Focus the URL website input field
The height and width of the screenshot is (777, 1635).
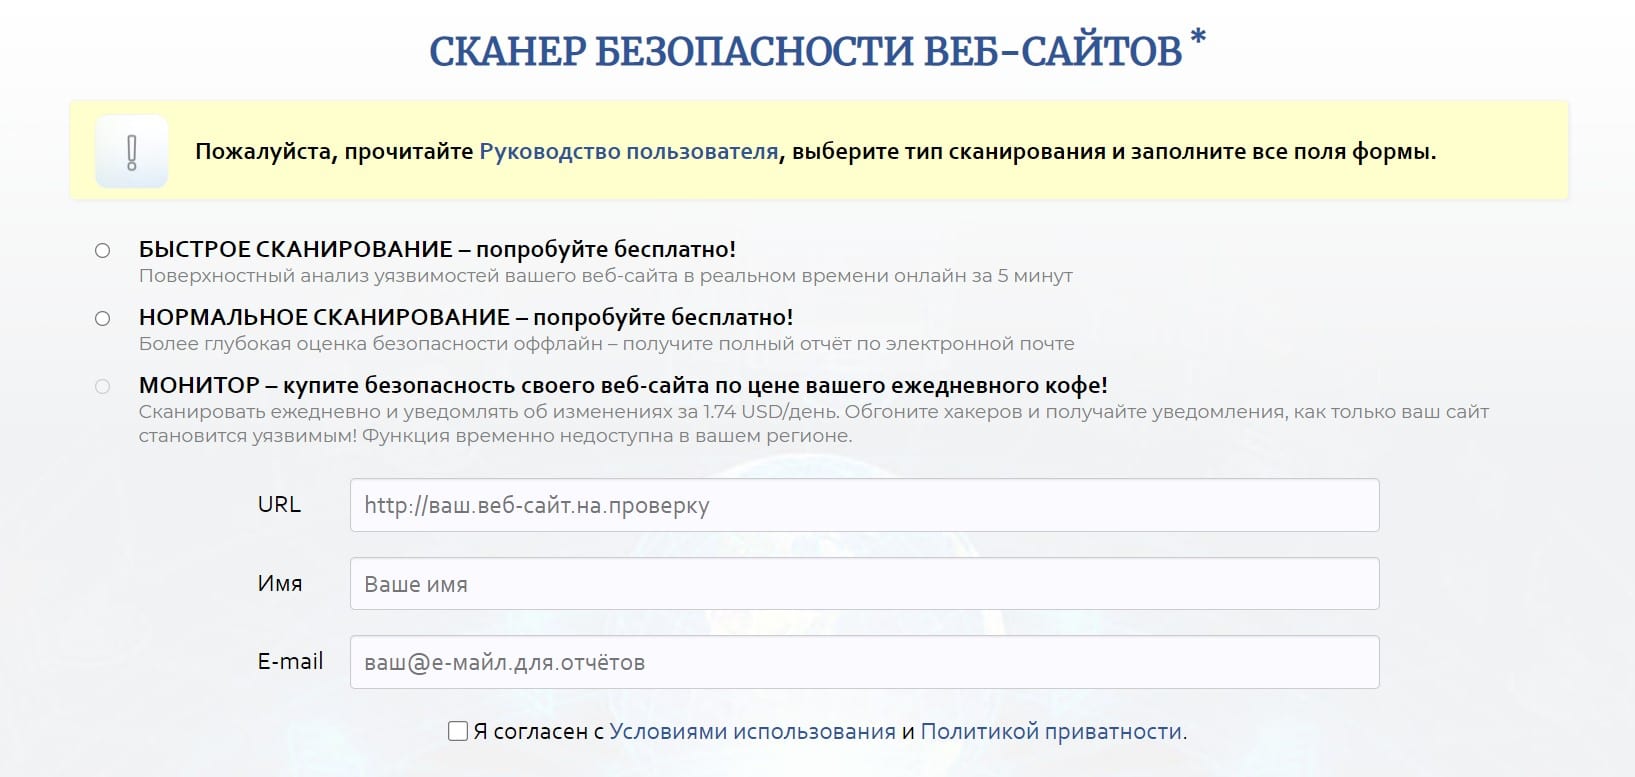(864, 505)
